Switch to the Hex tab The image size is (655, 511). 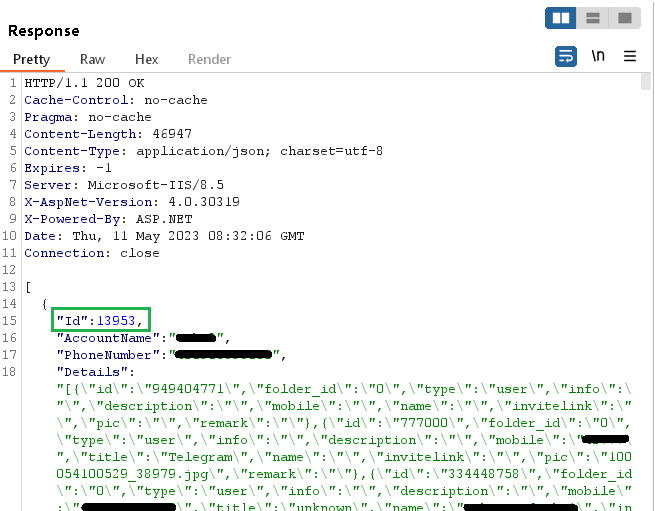click(x=147, y=59)
